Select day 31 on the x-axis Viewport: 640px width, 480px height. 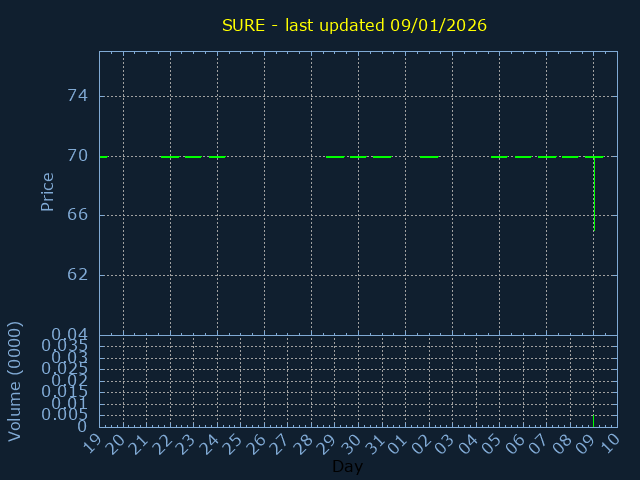click(376, 443)
